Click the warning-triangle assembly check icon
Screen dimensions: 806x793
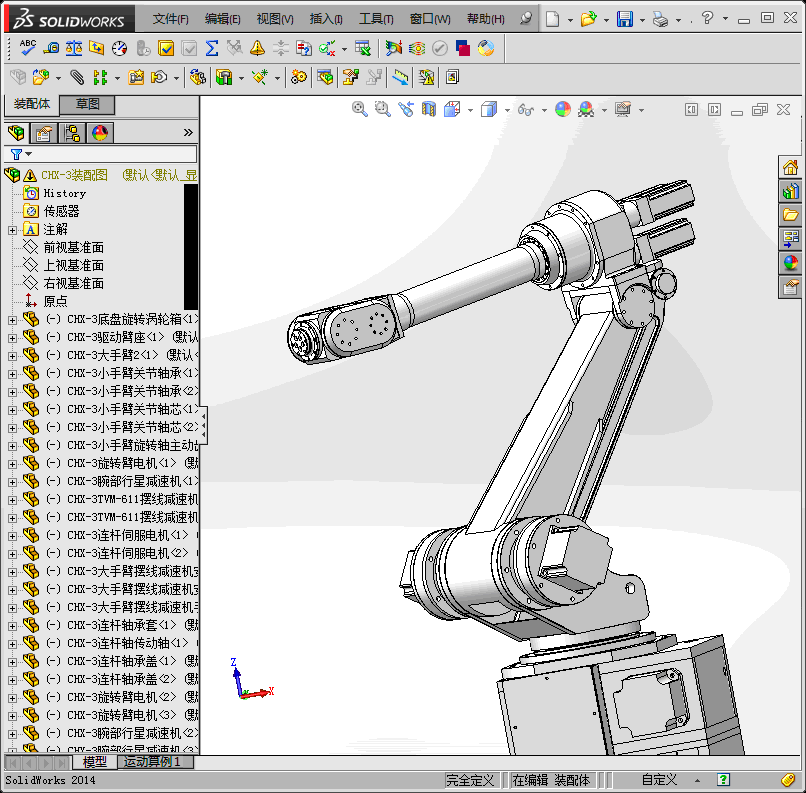point(426,78)
